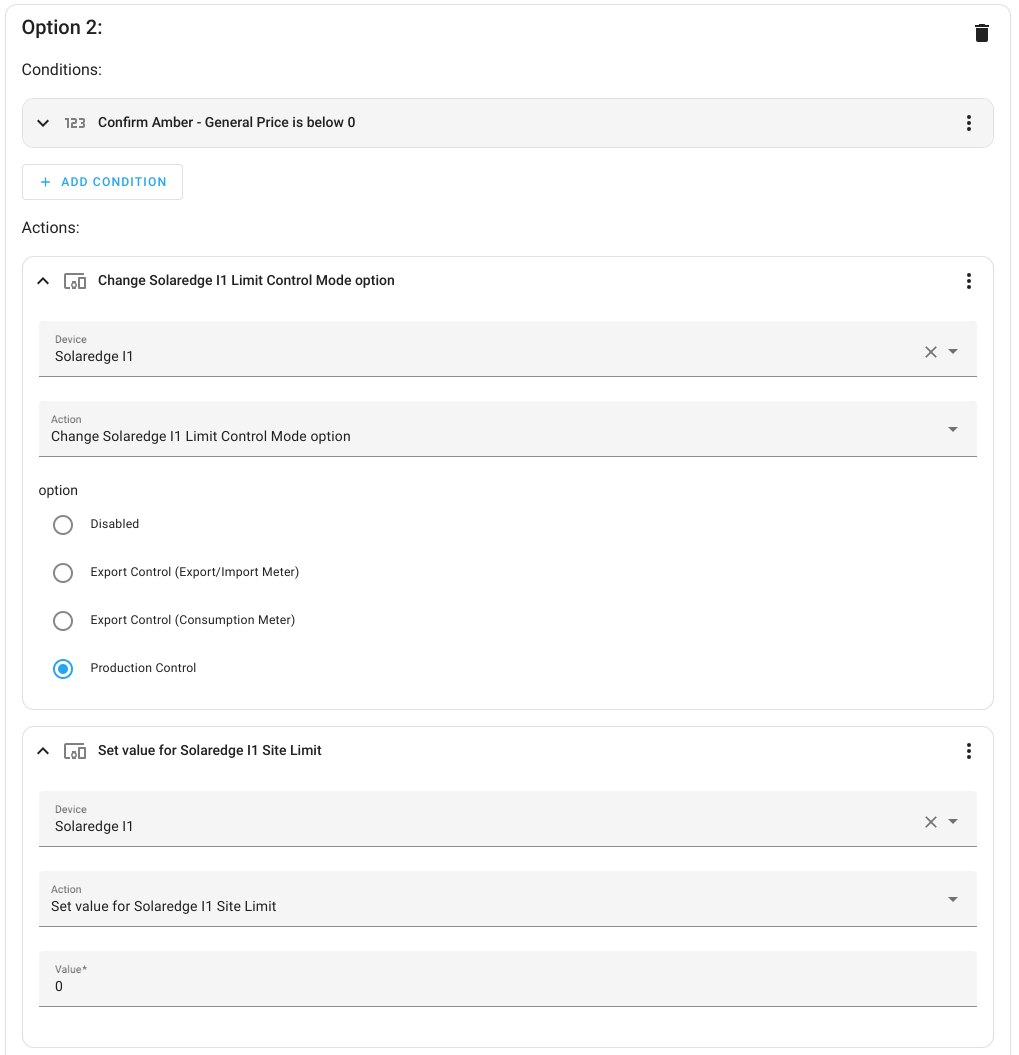Select the Disabled radio option
The height and width of the screenshot is (1055, 1019).
click(x=63, y=525)
